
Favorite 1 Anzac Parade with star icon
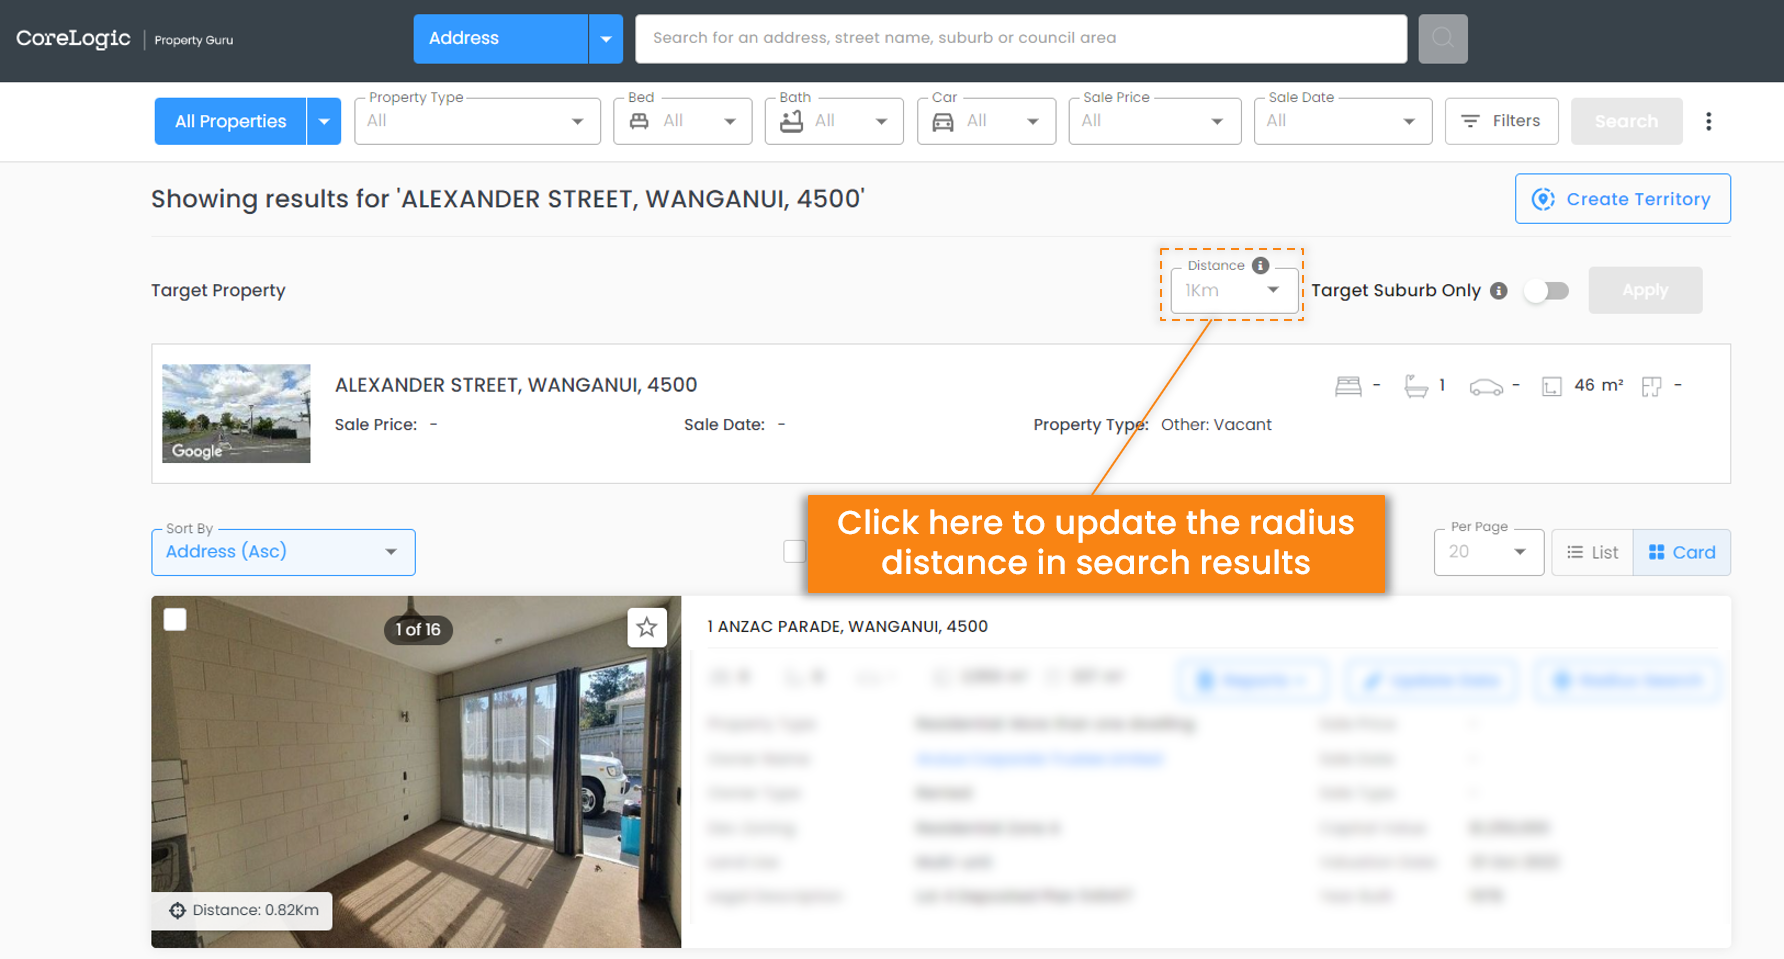tap(646, 627)
